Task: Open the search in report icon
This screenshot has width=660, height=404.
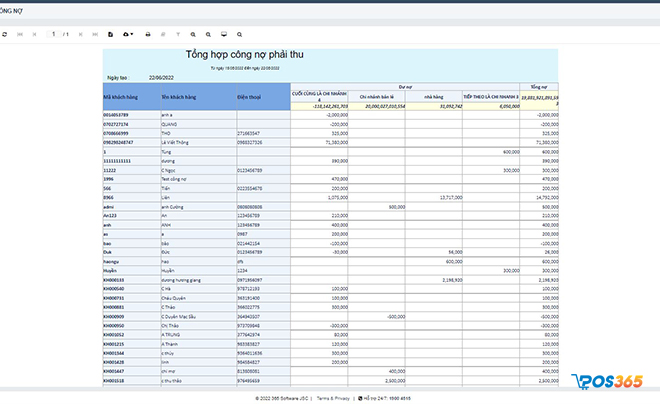Action: pyautogui.click(x=239, y=35)
